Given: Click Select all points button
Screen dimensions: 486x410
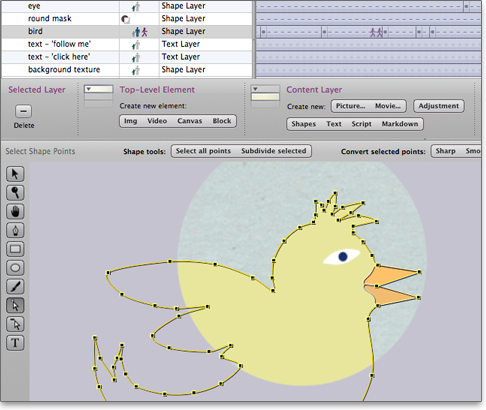Looking at the screenshot, I should [203, 151].
